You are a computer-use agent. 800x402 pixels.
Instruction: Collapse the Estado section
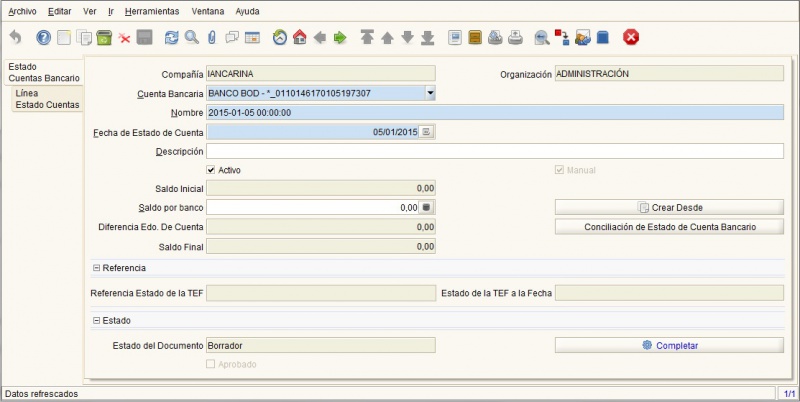click(96, 320)
